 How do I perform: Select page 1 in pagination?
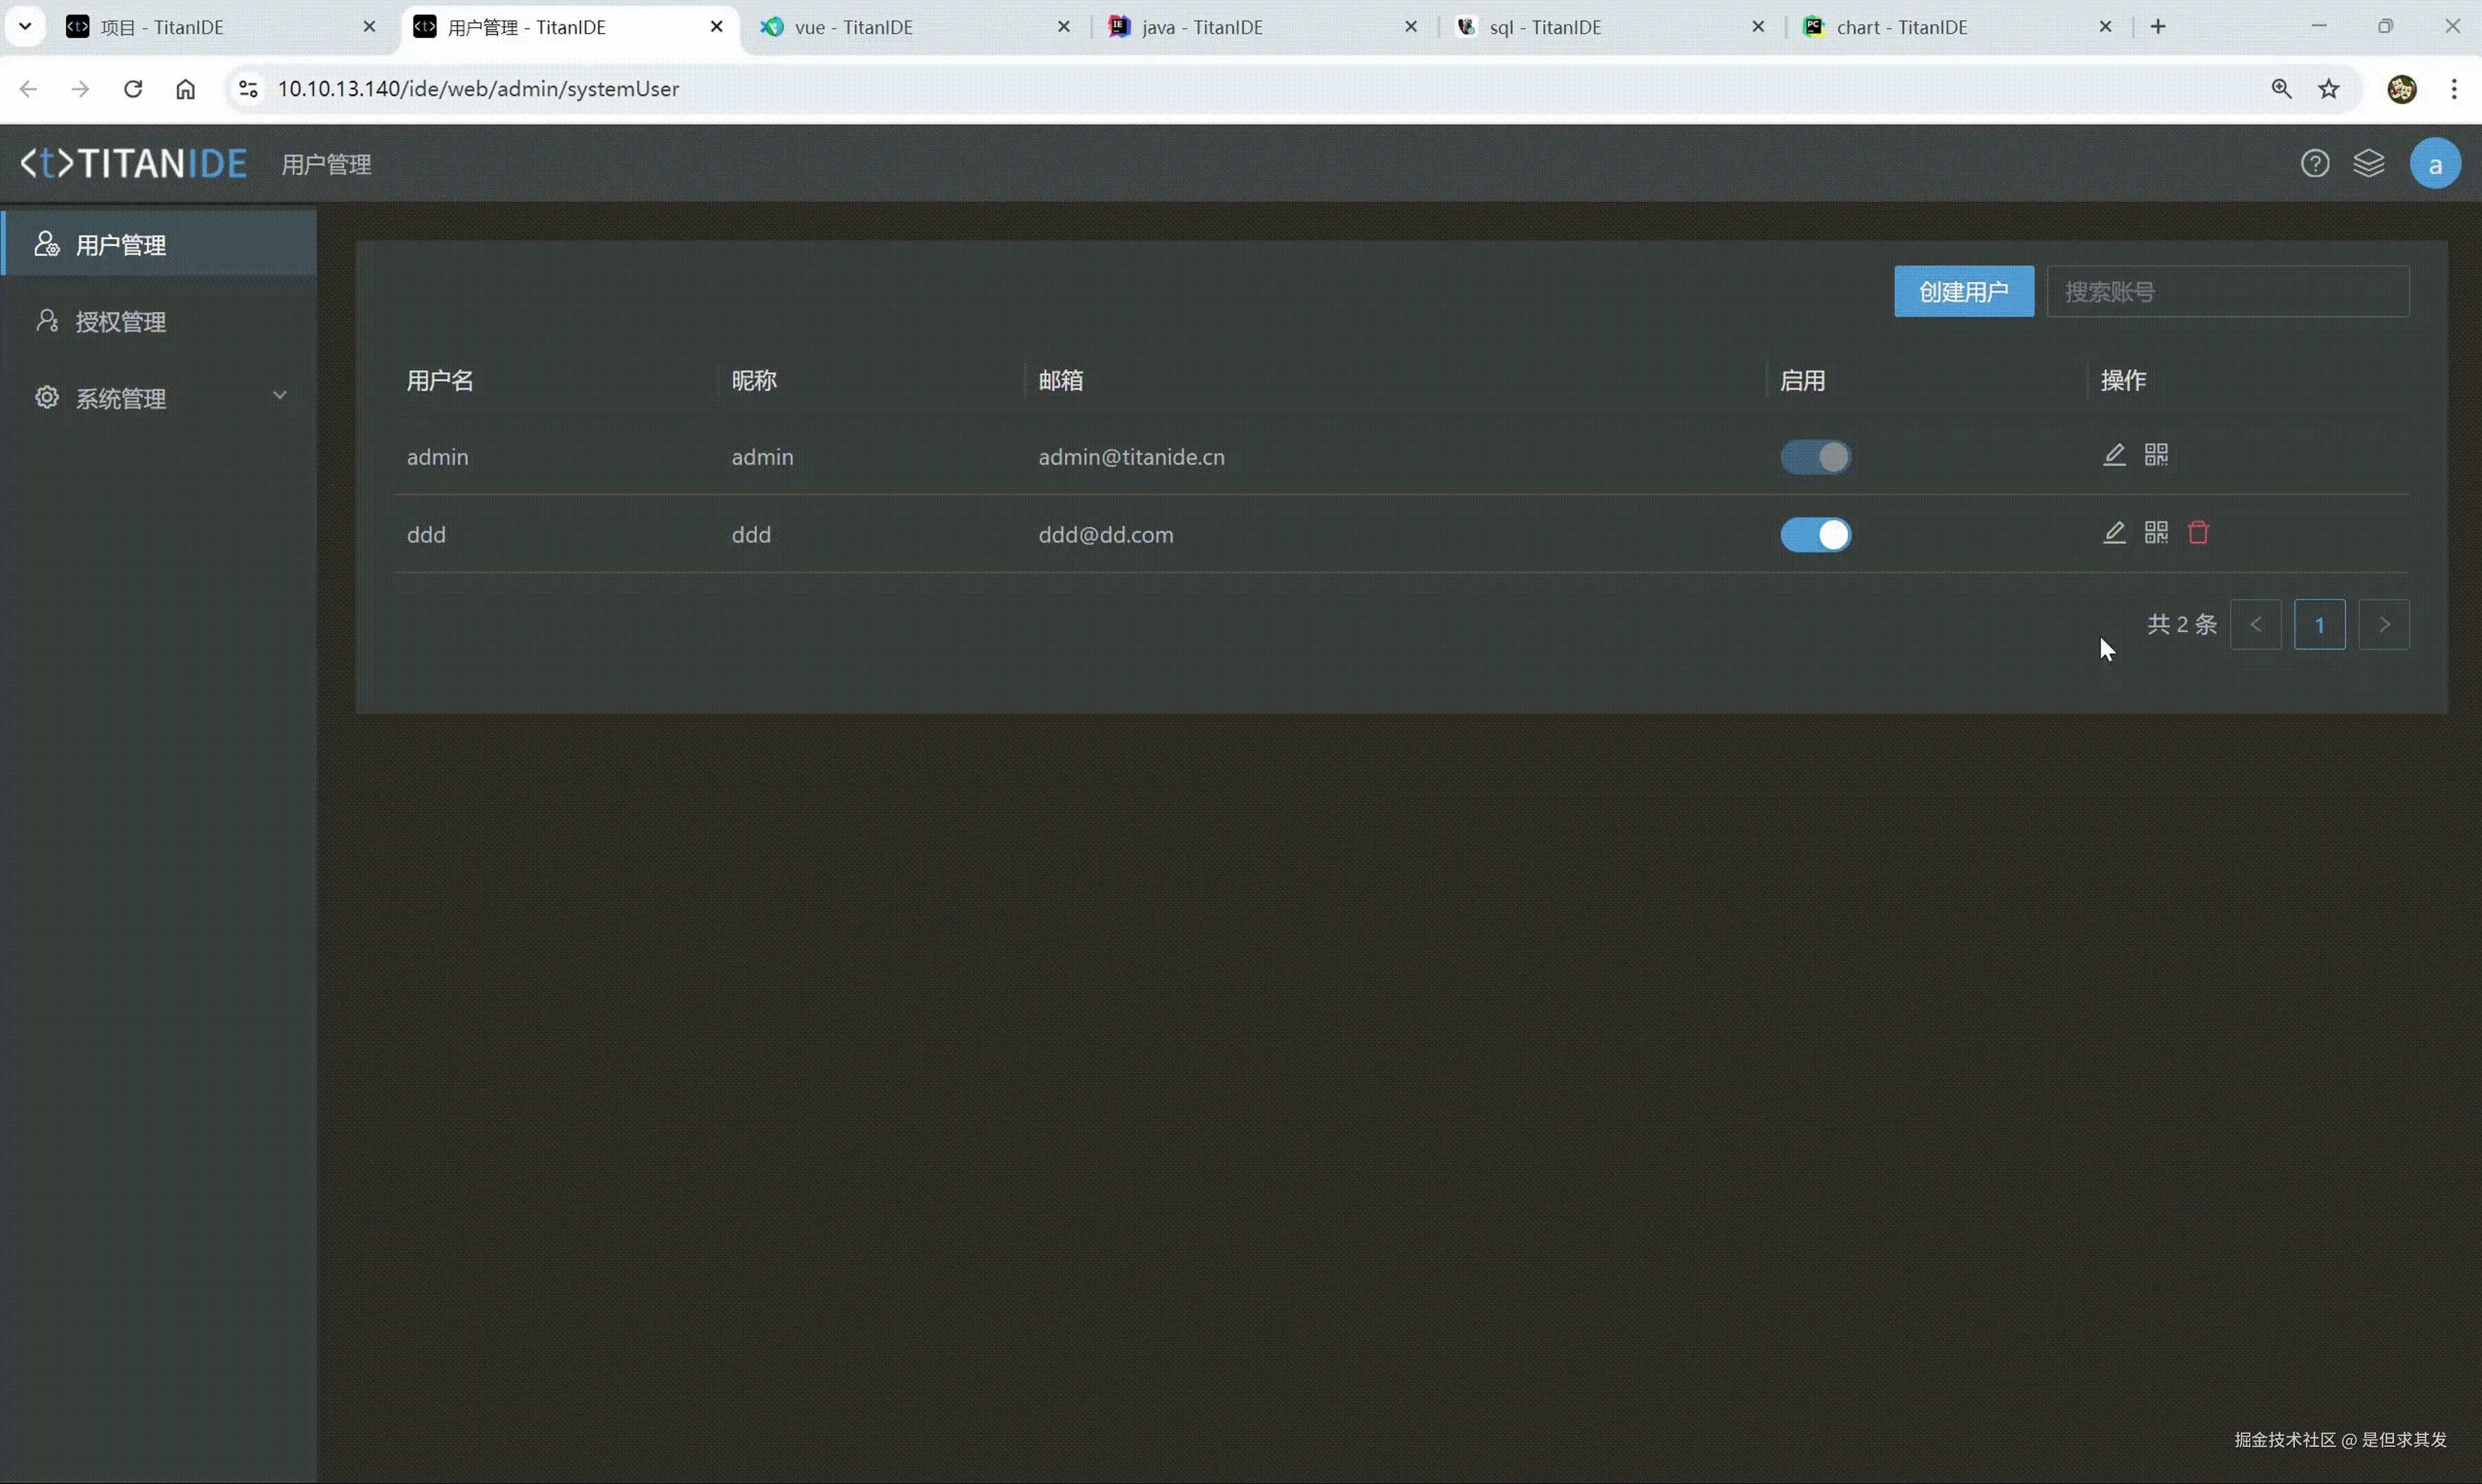tap(2319, 625)
